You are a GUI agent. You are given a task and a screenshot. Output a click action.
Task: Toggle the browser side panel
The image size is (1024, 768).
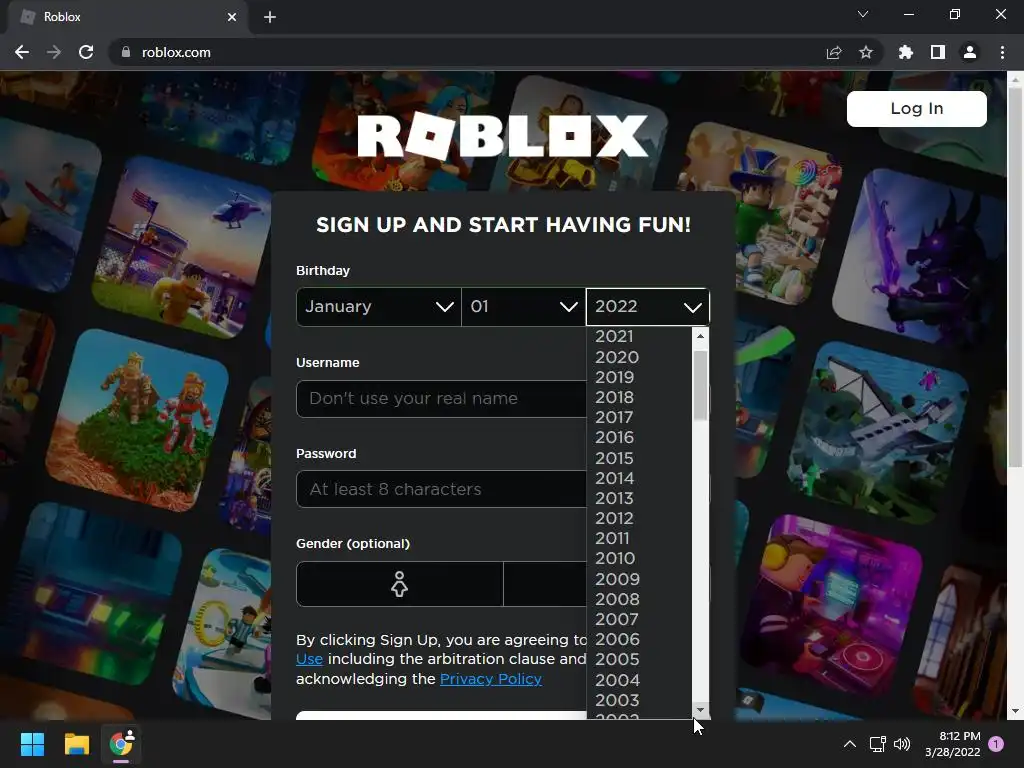(938, 52)
